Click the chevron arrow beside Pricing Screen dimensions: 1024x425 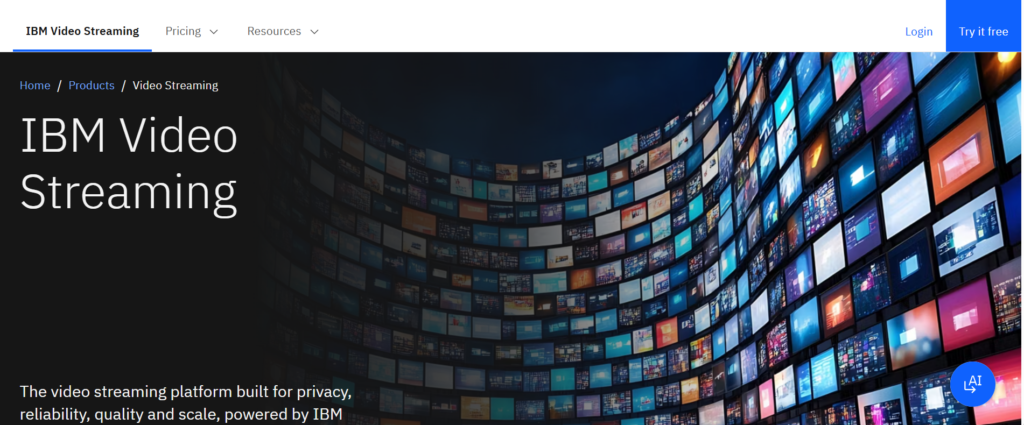click(x=213, y=32)
